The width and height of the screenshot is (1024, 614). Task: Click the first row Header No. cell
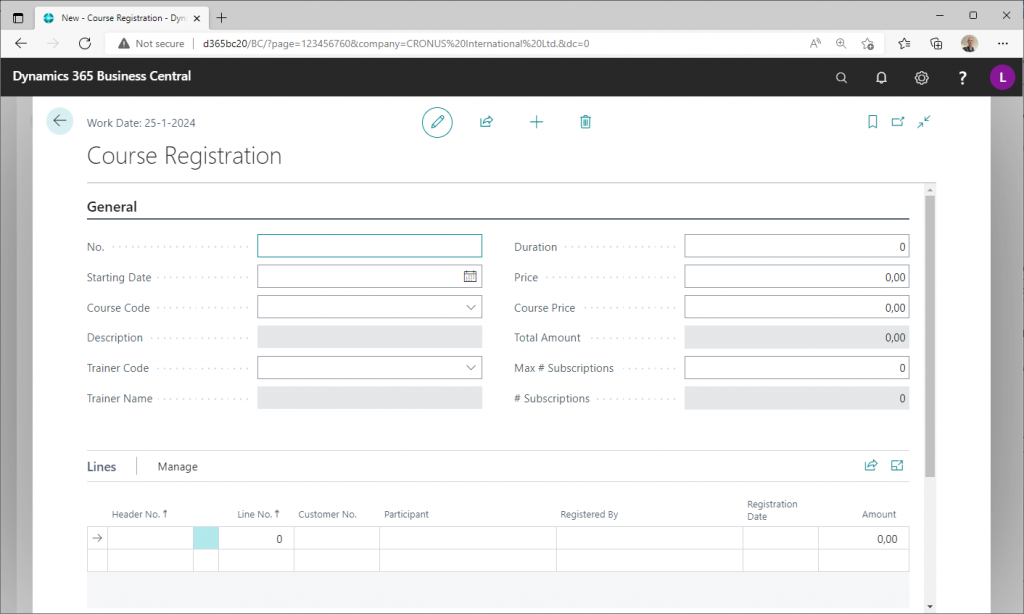tap(150, 538)
